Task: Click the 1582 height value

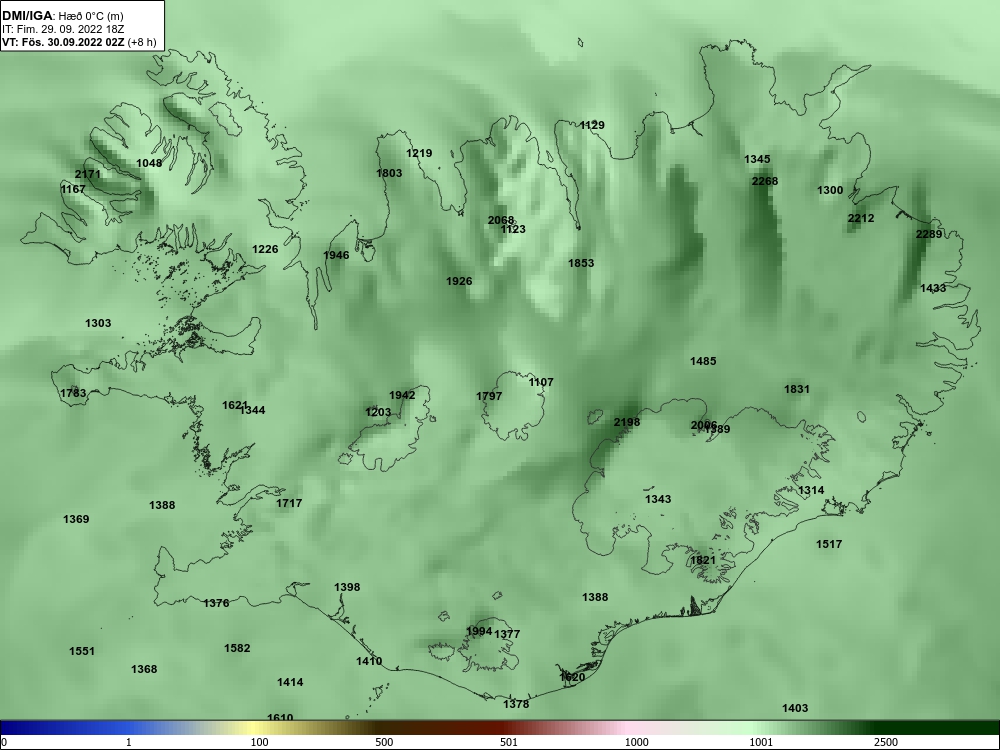Action: point(237,648)
